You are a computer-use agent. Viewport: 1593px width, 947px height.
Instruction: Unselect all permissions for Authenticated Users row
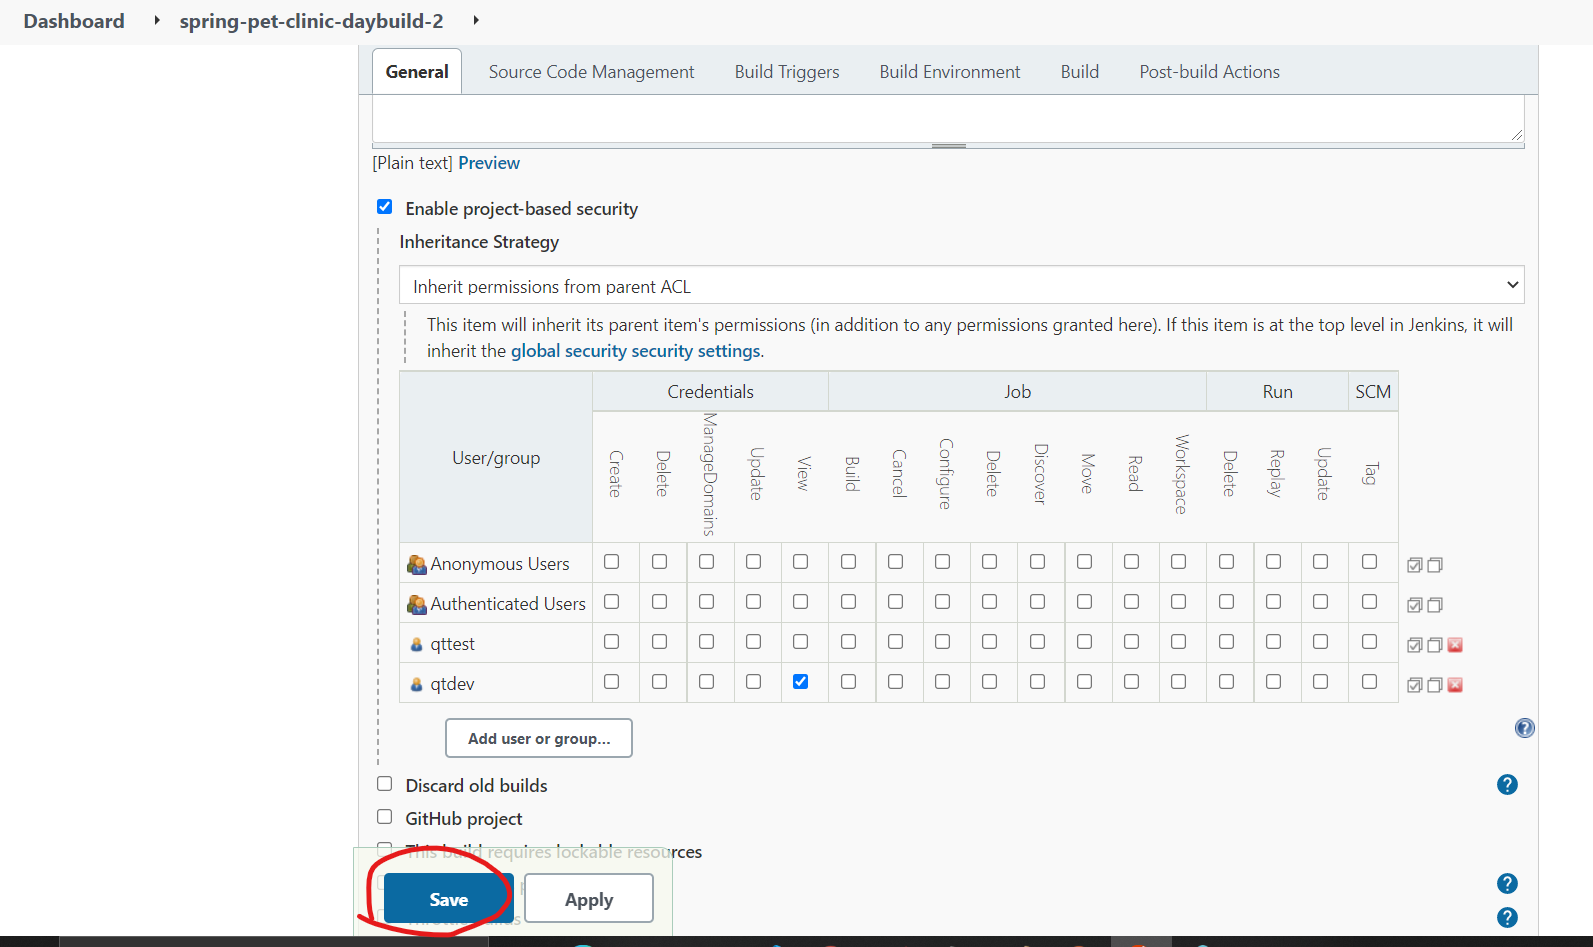click(x=1435, y=605)
